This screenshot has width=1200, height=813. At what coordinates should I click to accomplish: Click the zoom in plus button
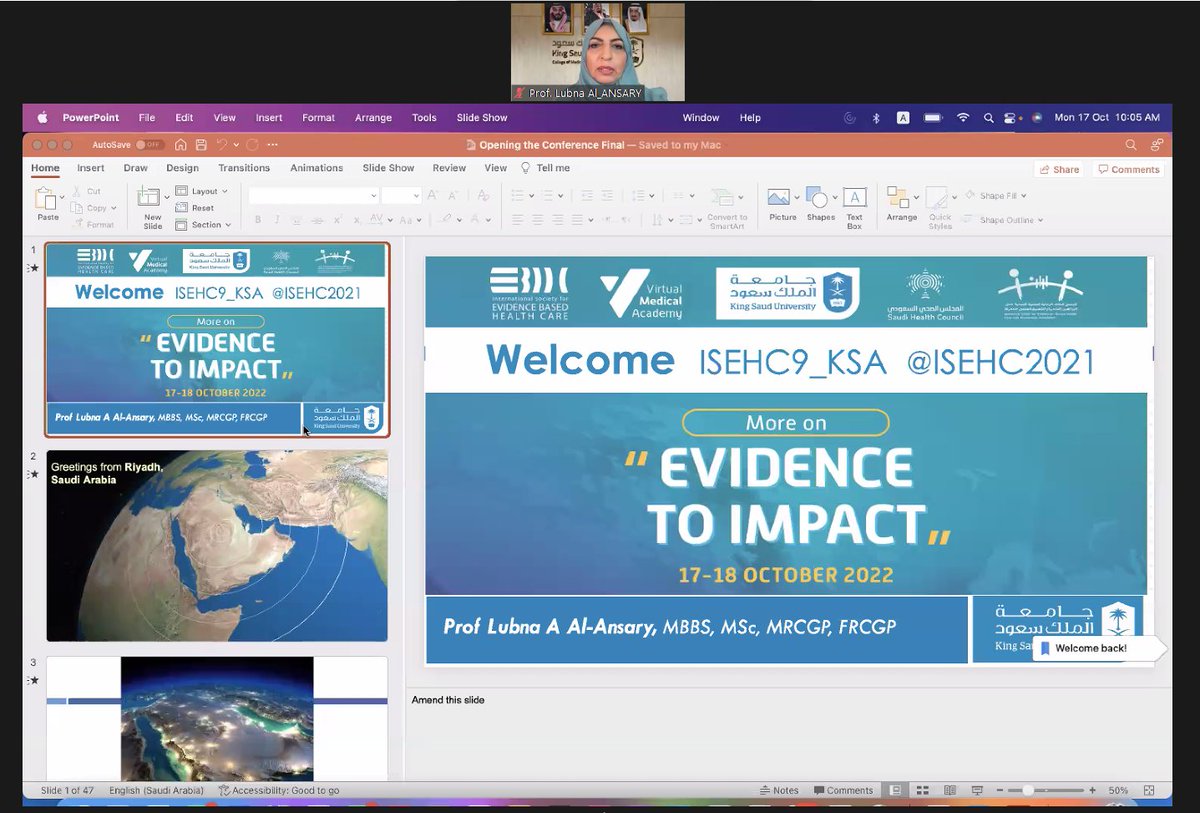point(1092,790)
